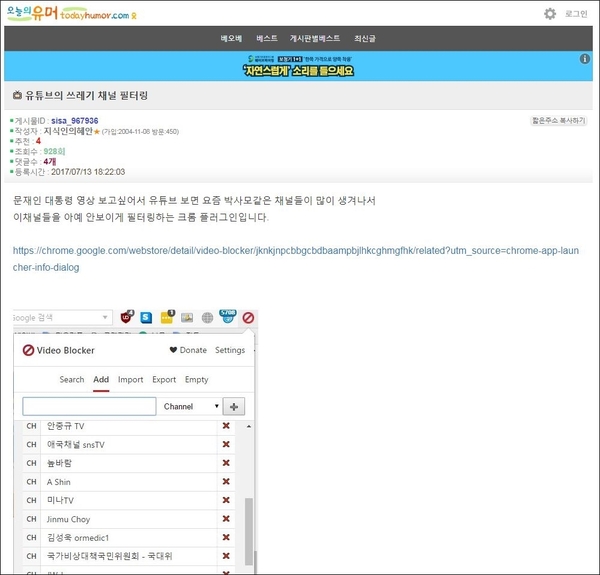
Task: Open the todayhumor.com site logo
Action: pyautogui.click(x=72, y=13)
